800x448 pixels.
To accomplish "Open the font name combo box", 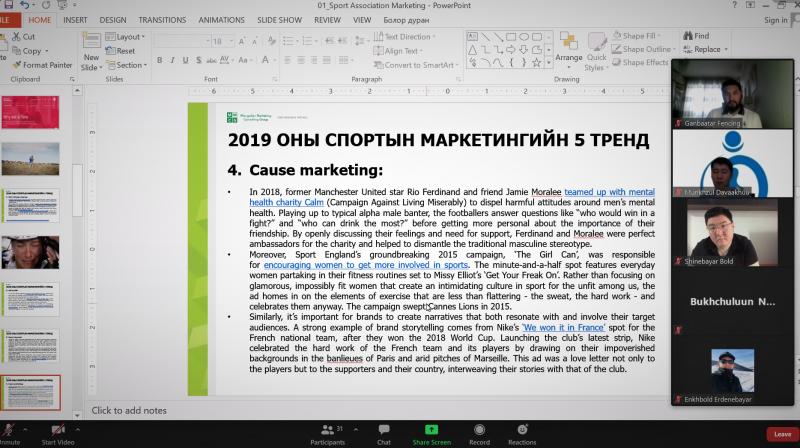I will click(182, 41).
